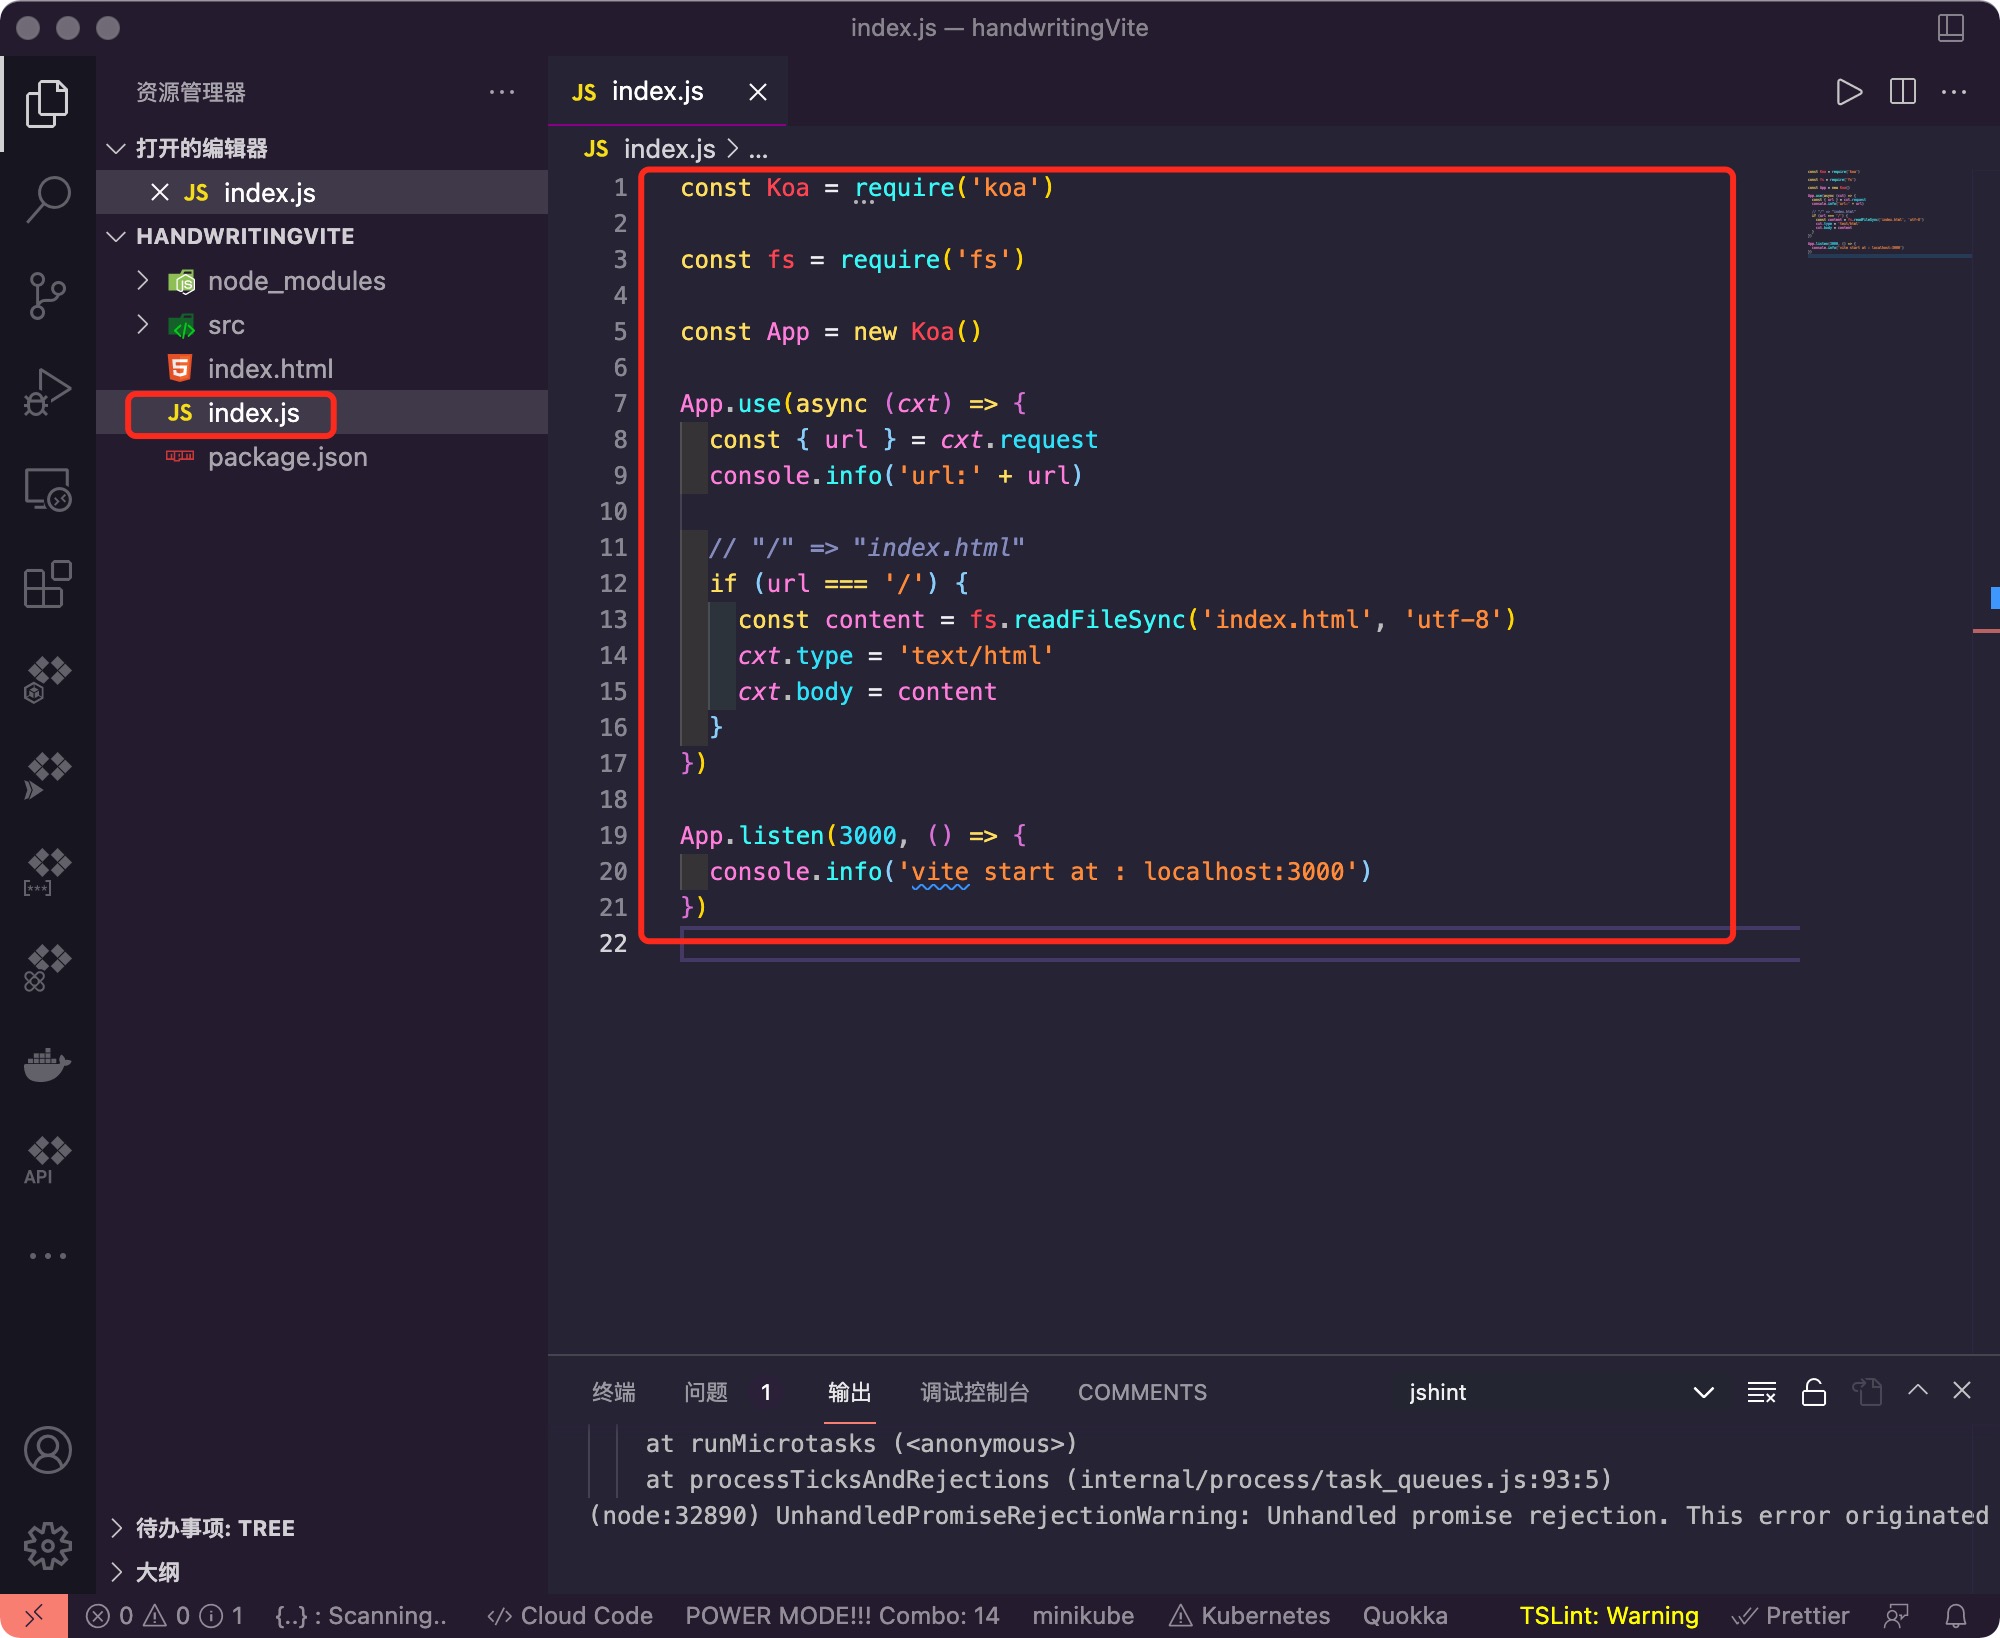
Task: Open the Cloud Code API view icon
Action: pos(47,1160)
